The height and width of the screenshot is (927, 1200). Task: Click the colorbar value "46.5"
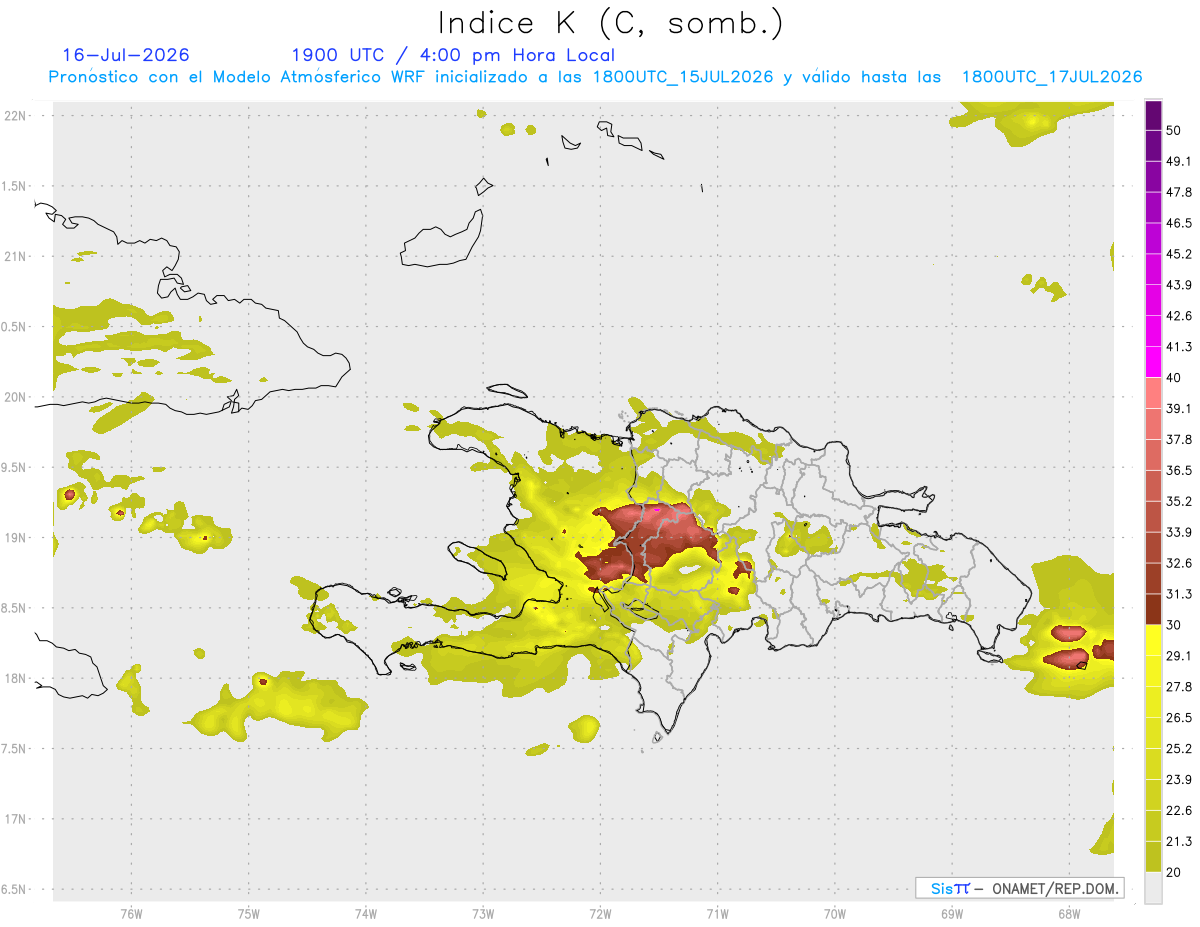(1179, 223)
